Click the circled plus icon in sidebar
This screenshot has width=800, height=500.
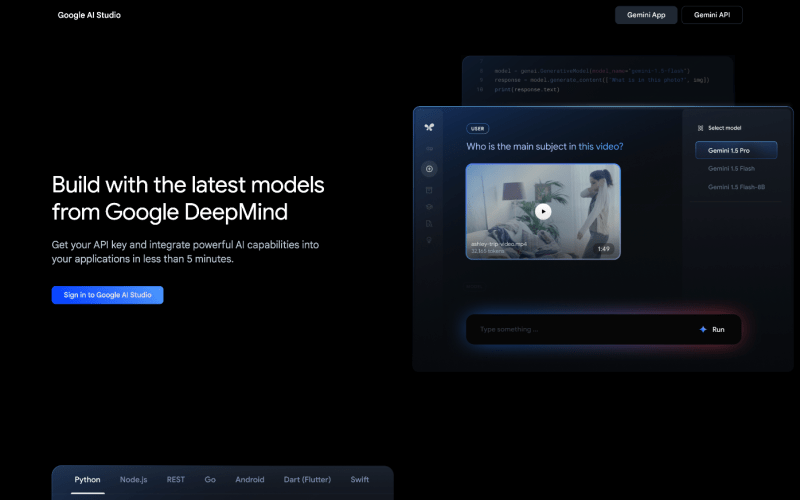[429, 169]
